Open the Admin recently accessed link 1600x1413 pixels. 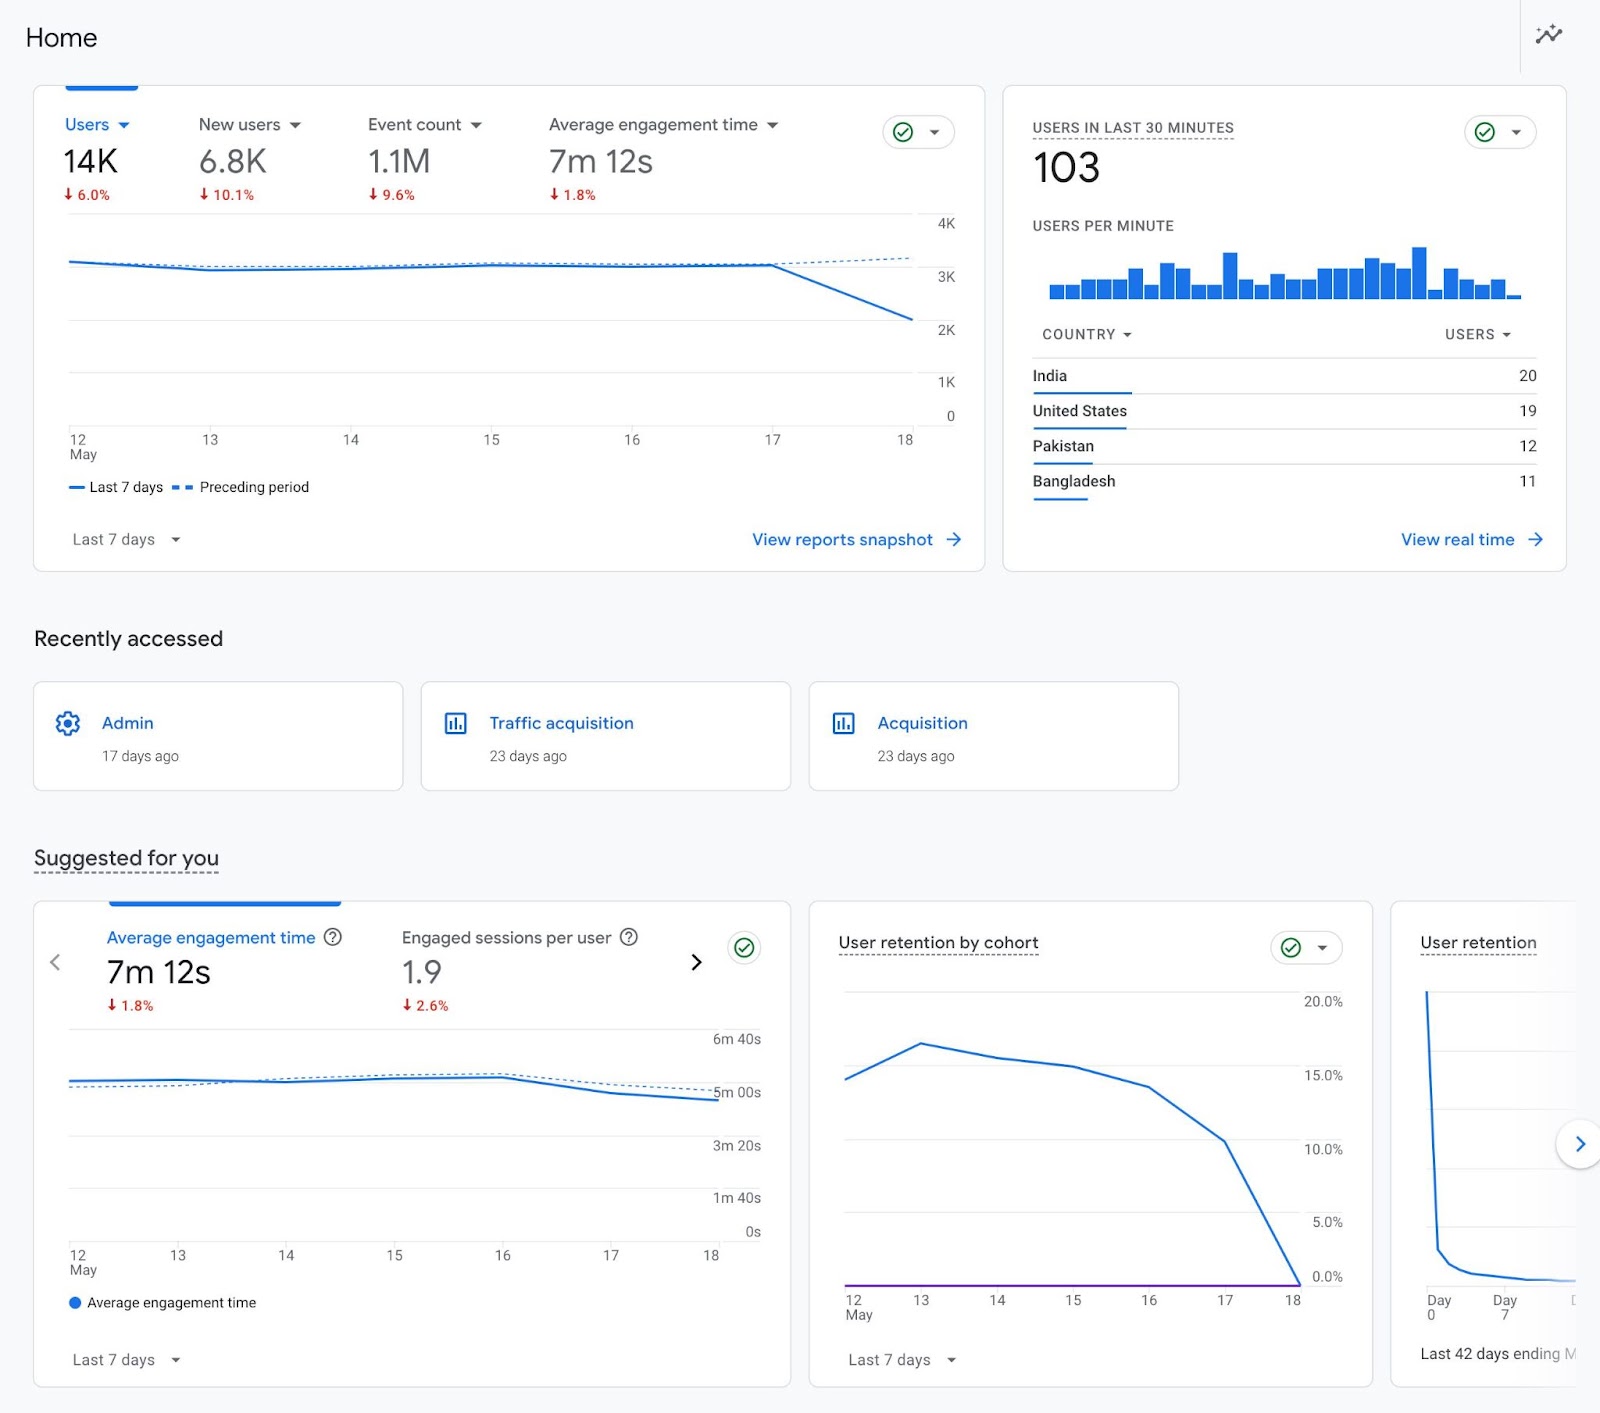point(128,722)
